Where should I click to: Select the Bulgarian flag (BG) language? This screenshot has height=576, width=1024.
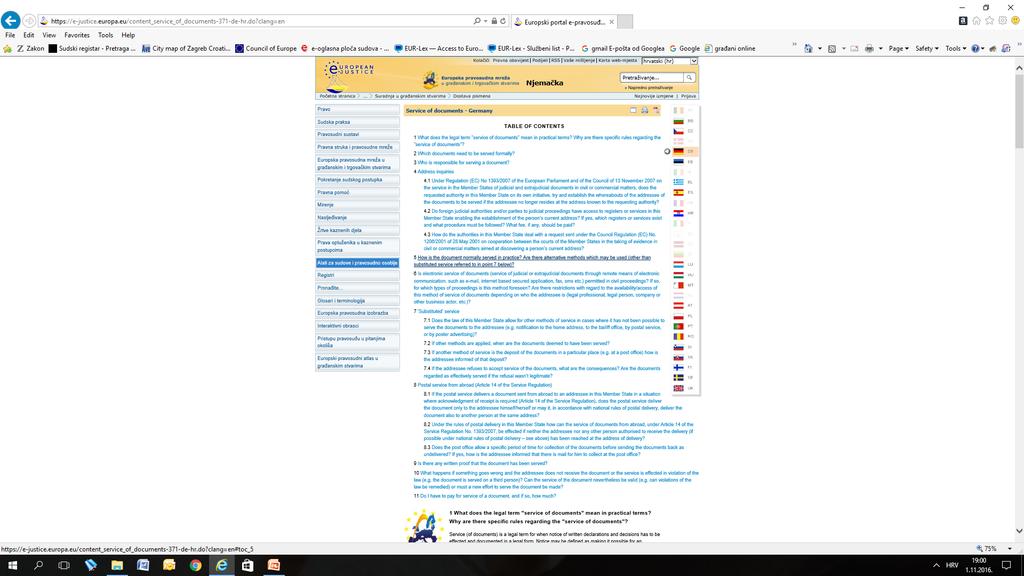(x=679, y=121)
